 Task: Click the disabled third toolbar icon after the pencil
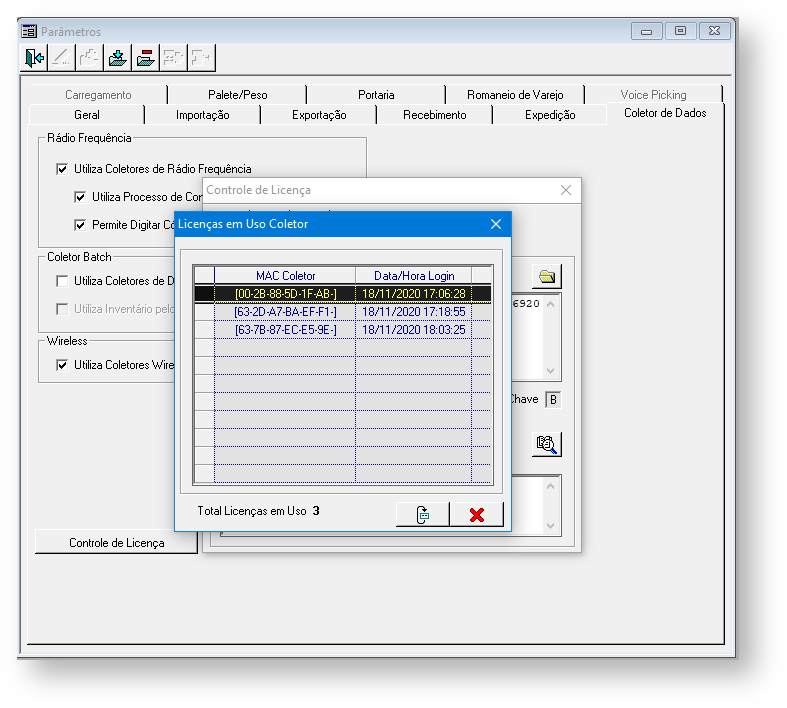90,58
